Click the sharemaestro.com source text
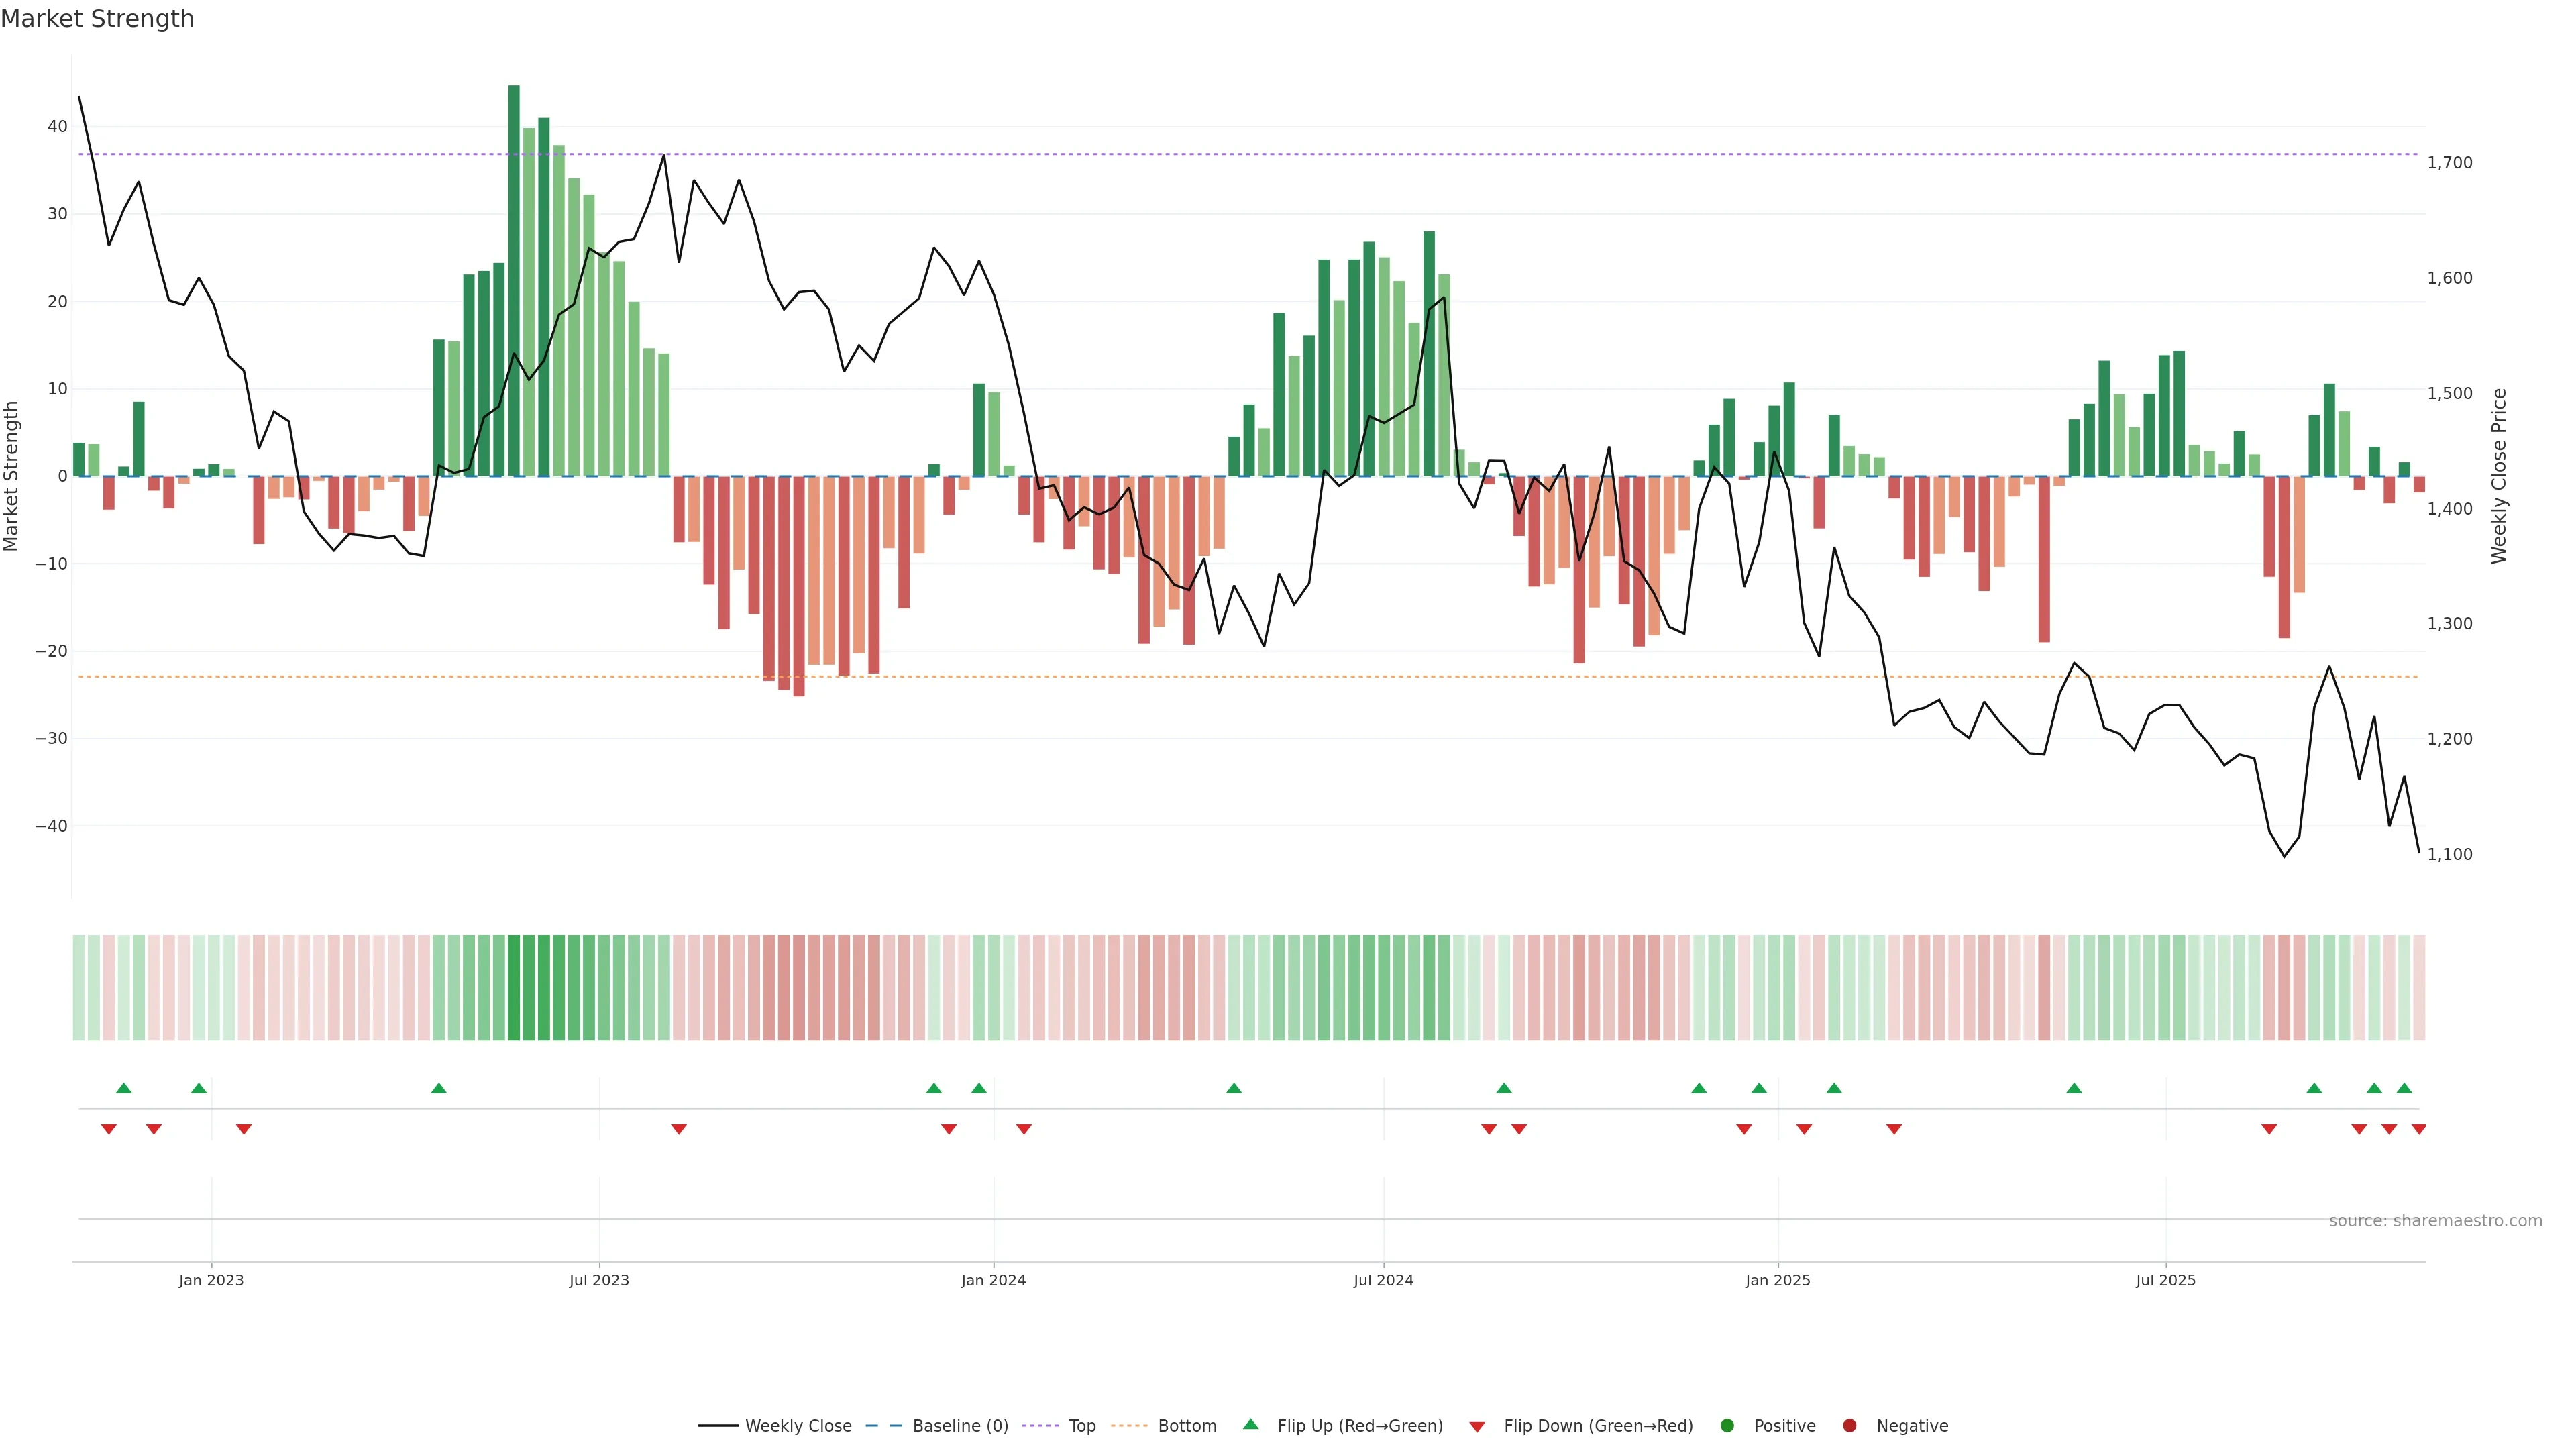The image size is (2576, 1449). point(2435,1221)
